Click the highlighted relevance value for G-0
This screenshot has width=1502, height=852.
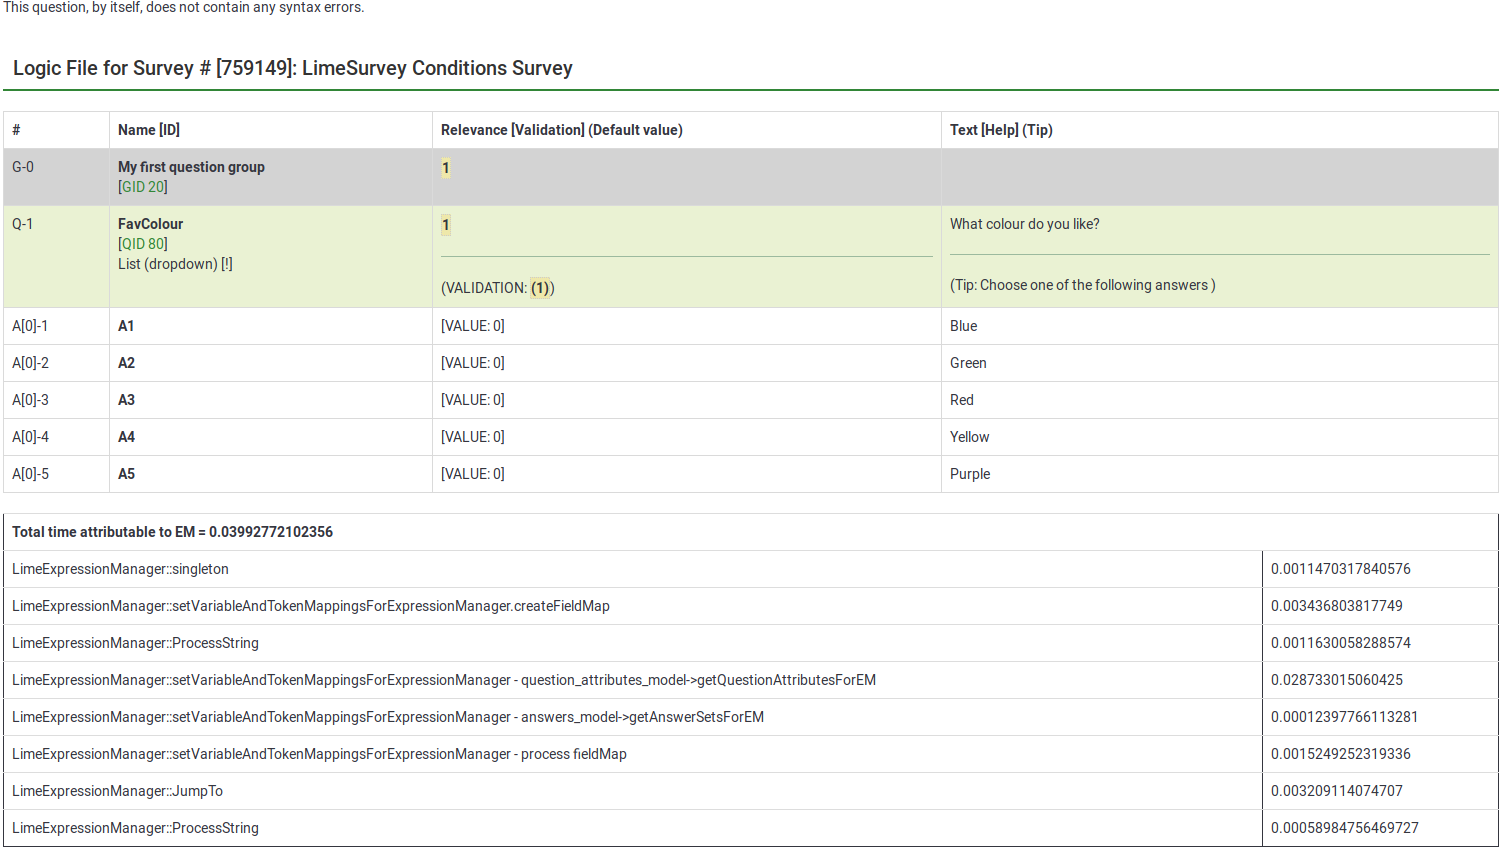coord(446,168)
